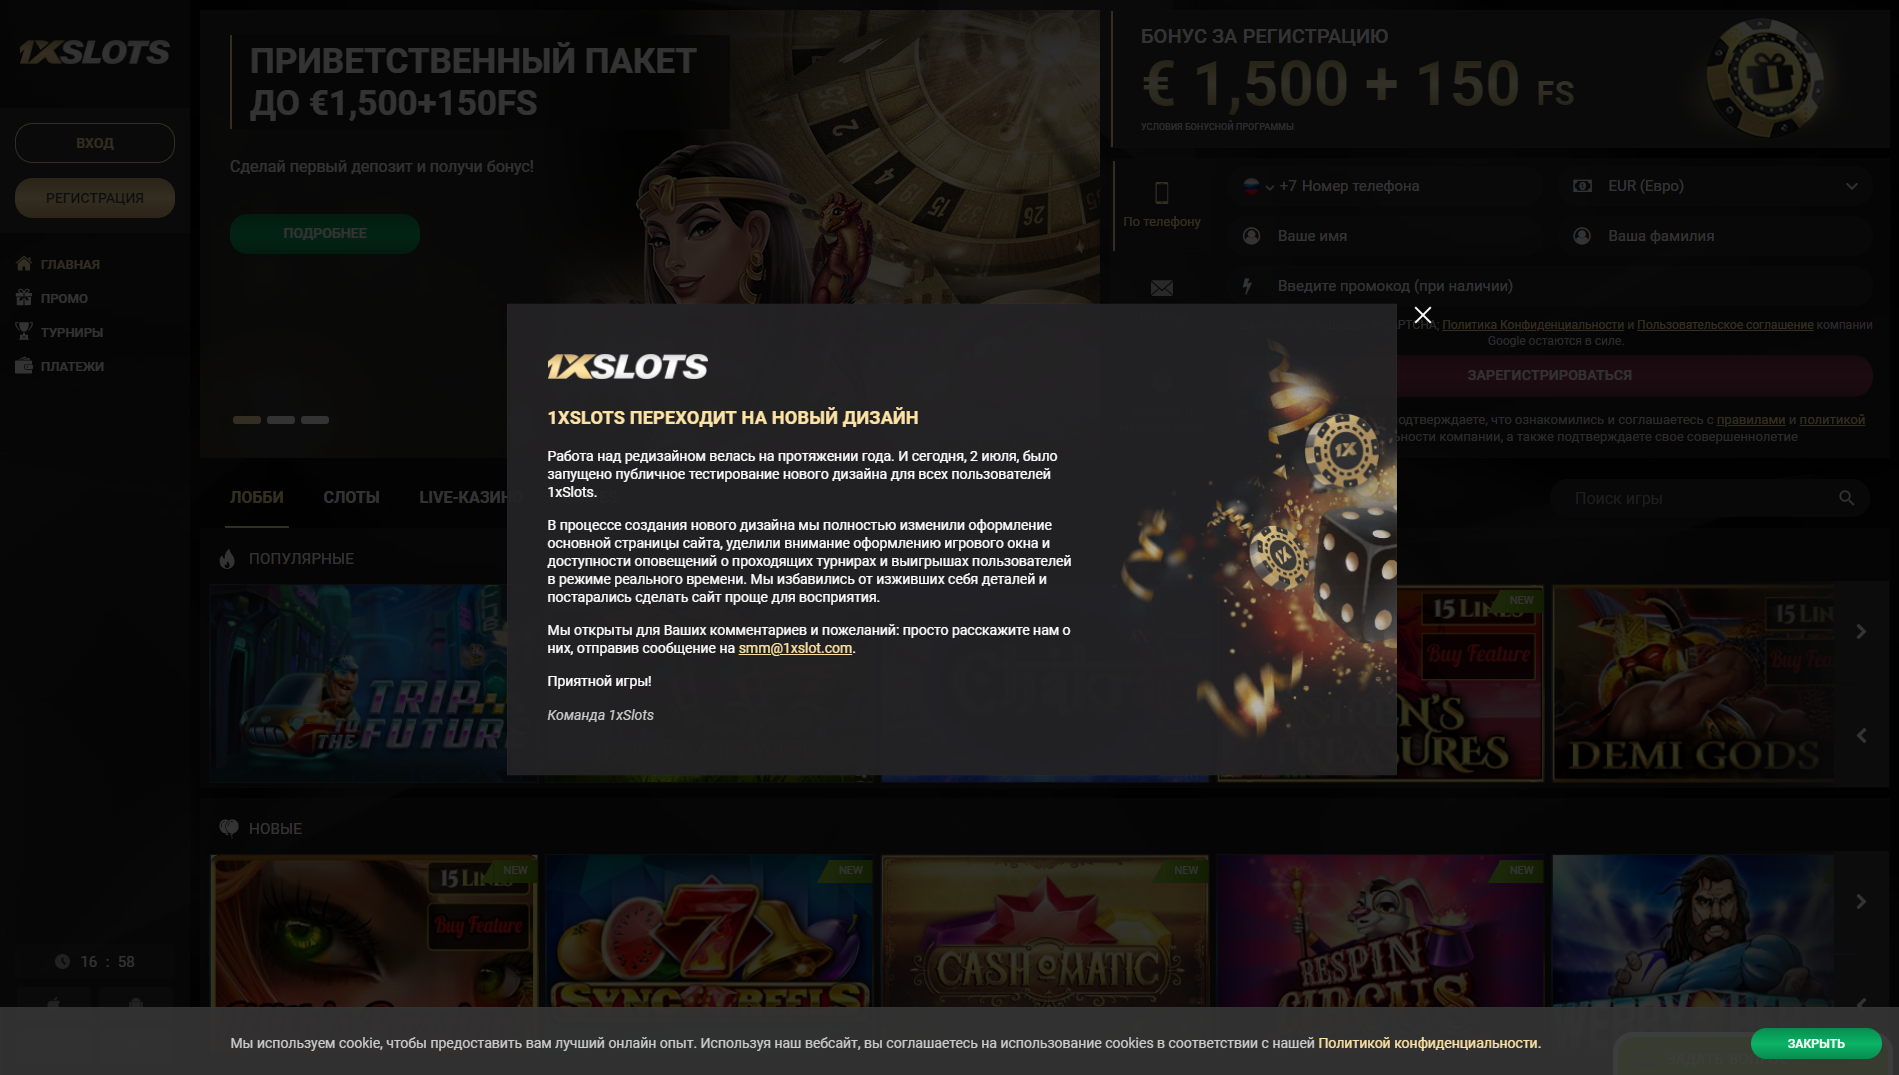
Task: Click the Турниры trophy icon
Action: click(24, 331)
